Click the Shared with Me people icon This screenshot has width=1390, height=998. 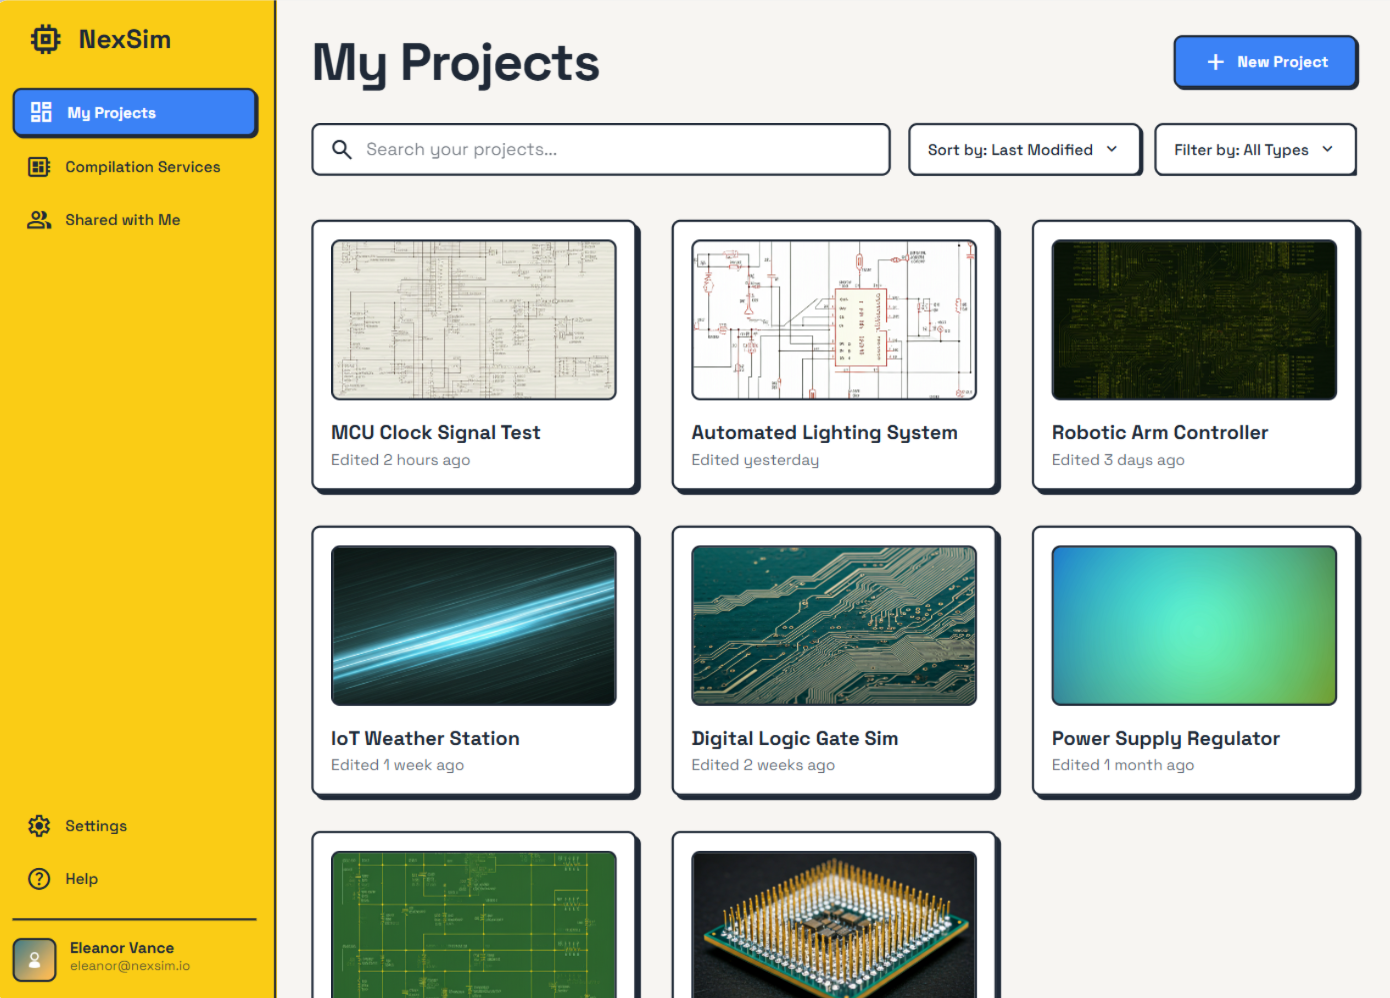coord(39,220)
